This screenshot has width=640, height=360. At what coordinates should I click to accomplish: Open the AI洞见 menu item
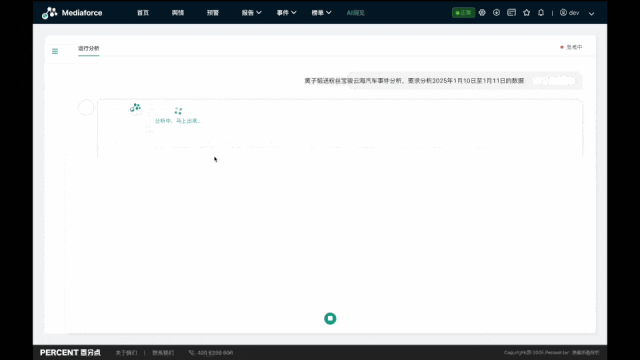pos(356,13)
